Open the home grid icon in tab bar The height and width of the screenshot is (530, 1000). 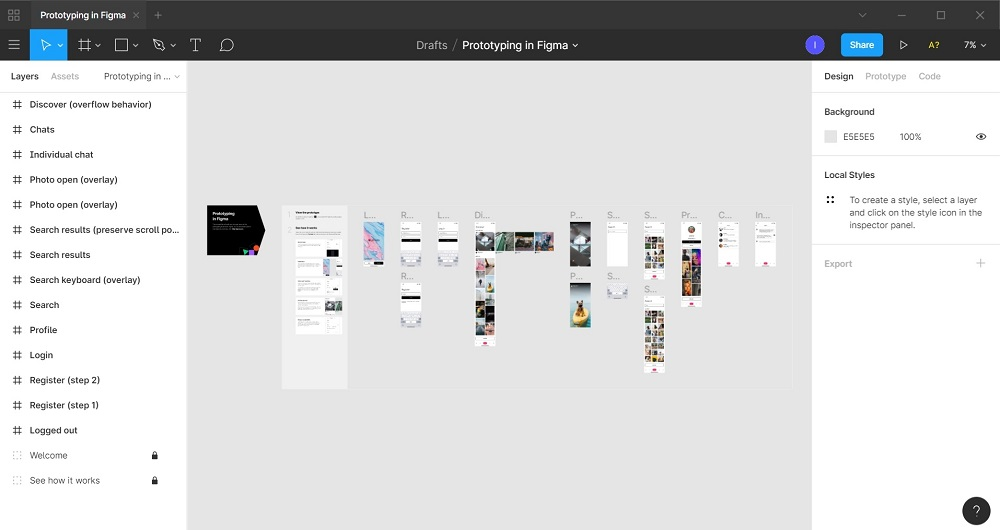14,15
